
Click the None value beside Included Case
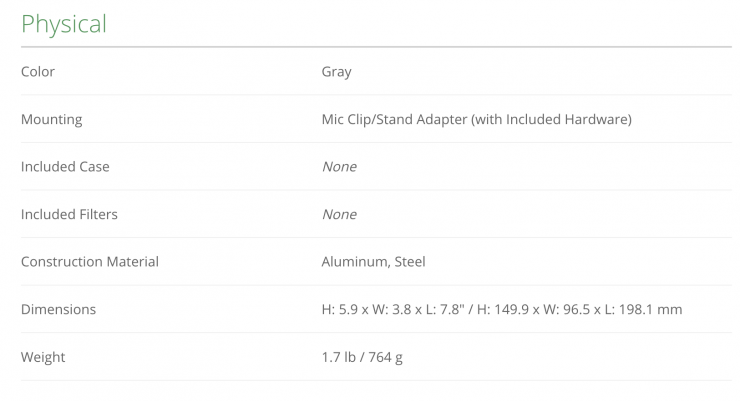click(x=339, y=167)
